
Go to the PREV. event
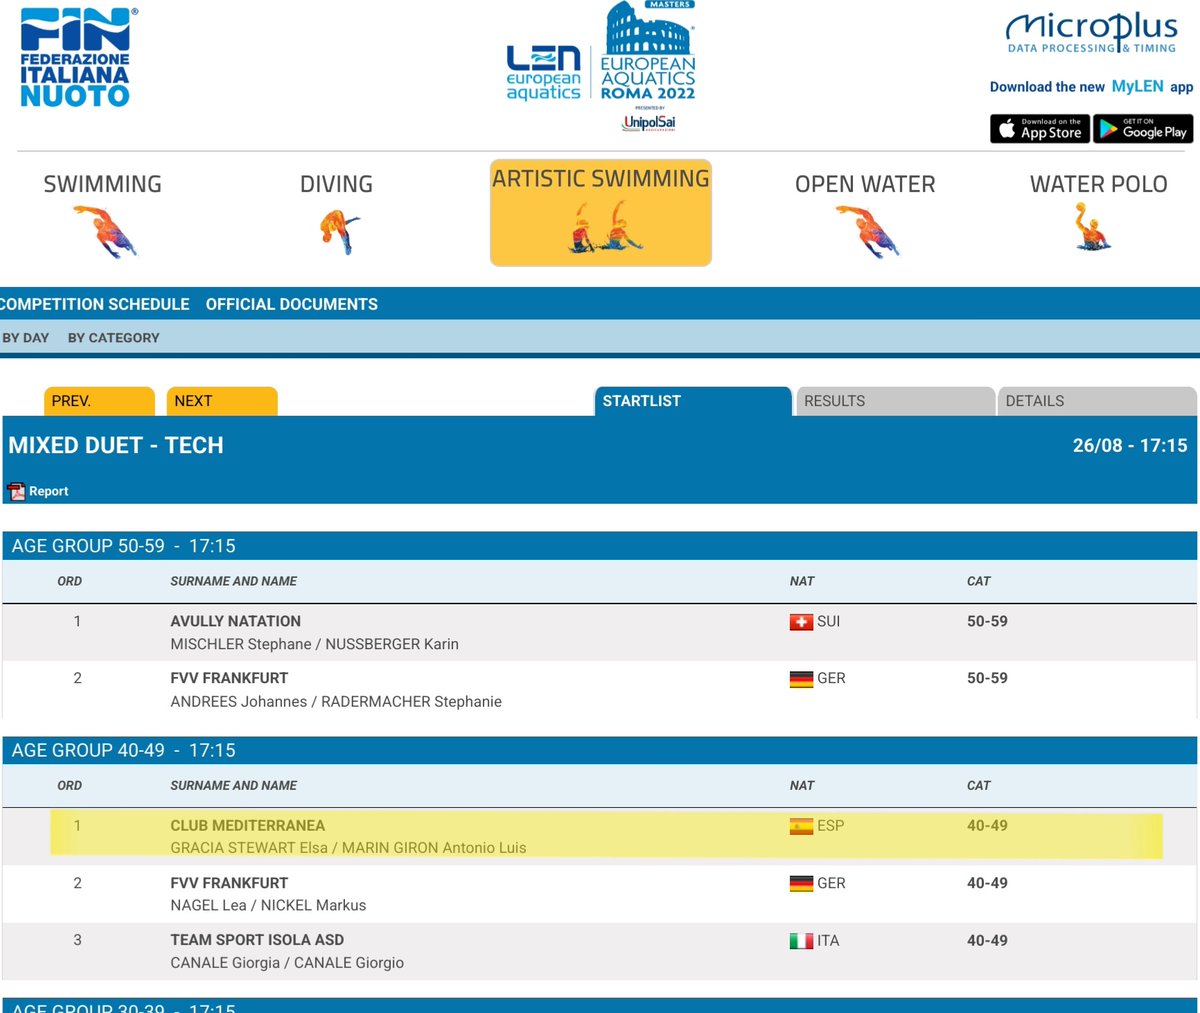[99, 401]
